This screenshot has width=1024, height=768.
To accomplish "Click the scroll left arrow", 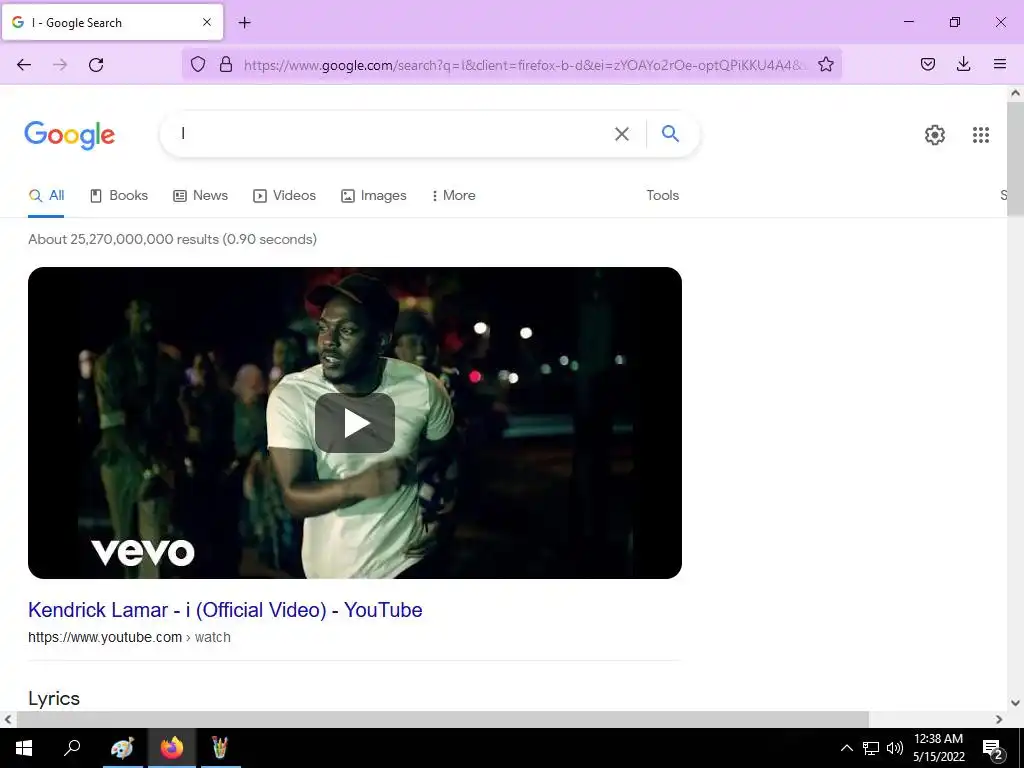I will pyautogui.click(x=8, y=719).
